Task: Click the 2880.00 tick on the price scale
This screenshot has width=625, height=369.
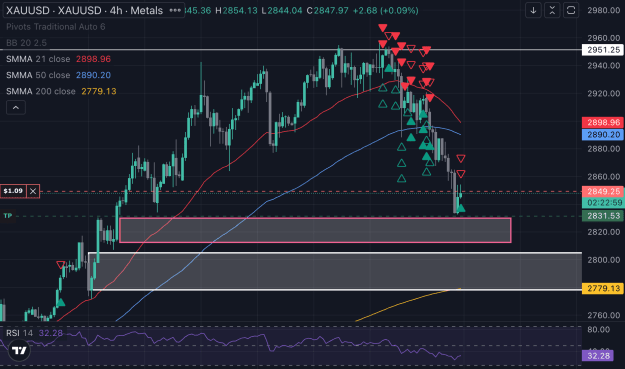Action: pos(603,149)
